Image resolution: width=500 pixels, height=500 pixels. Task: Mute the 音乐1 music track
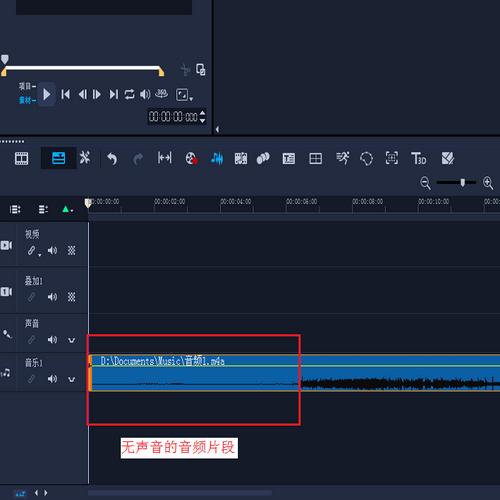pos(52,379)
